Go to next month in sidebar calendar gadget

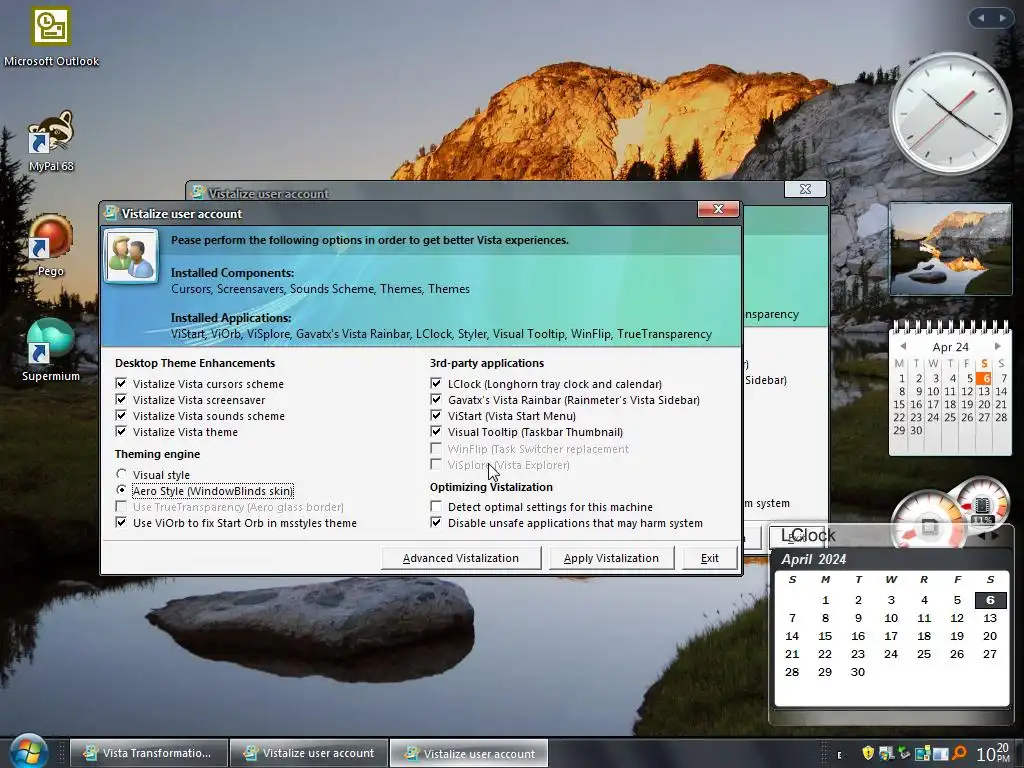coord(997,346)
